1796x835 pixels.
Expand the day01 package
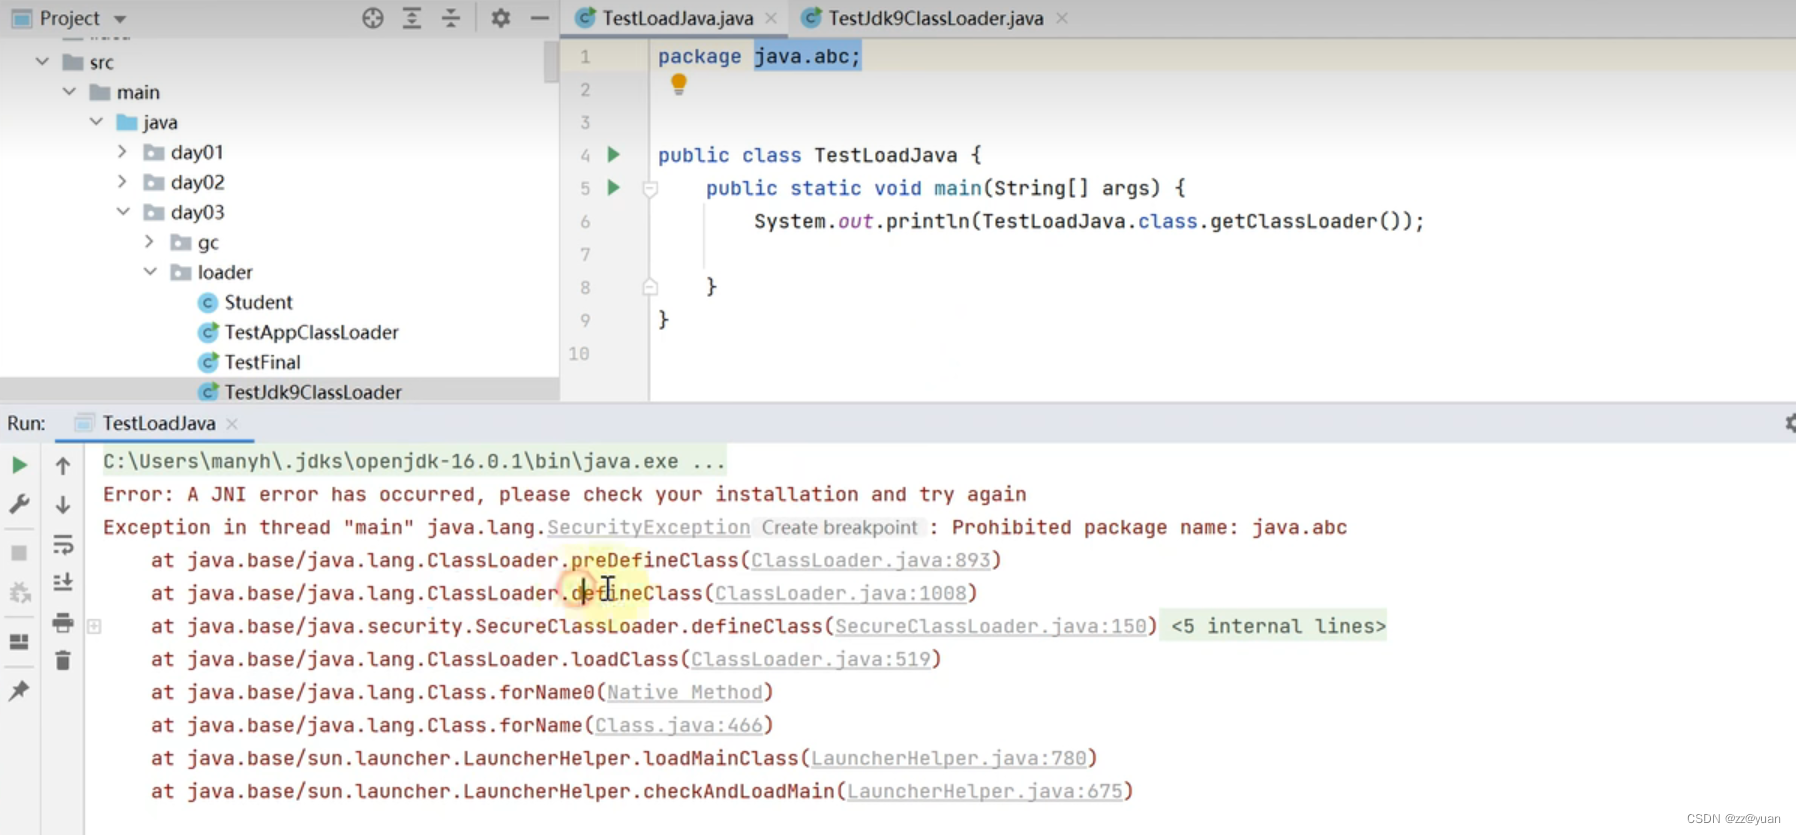(122, 152)
